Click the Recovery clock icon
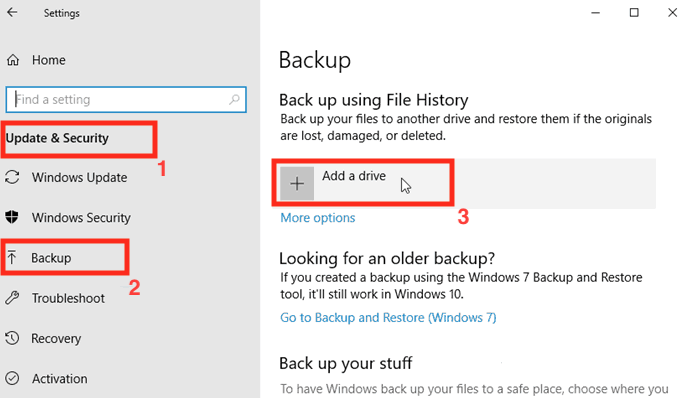Image resolution: width=686 pixels, height=398 pixels. click(12, 338)
